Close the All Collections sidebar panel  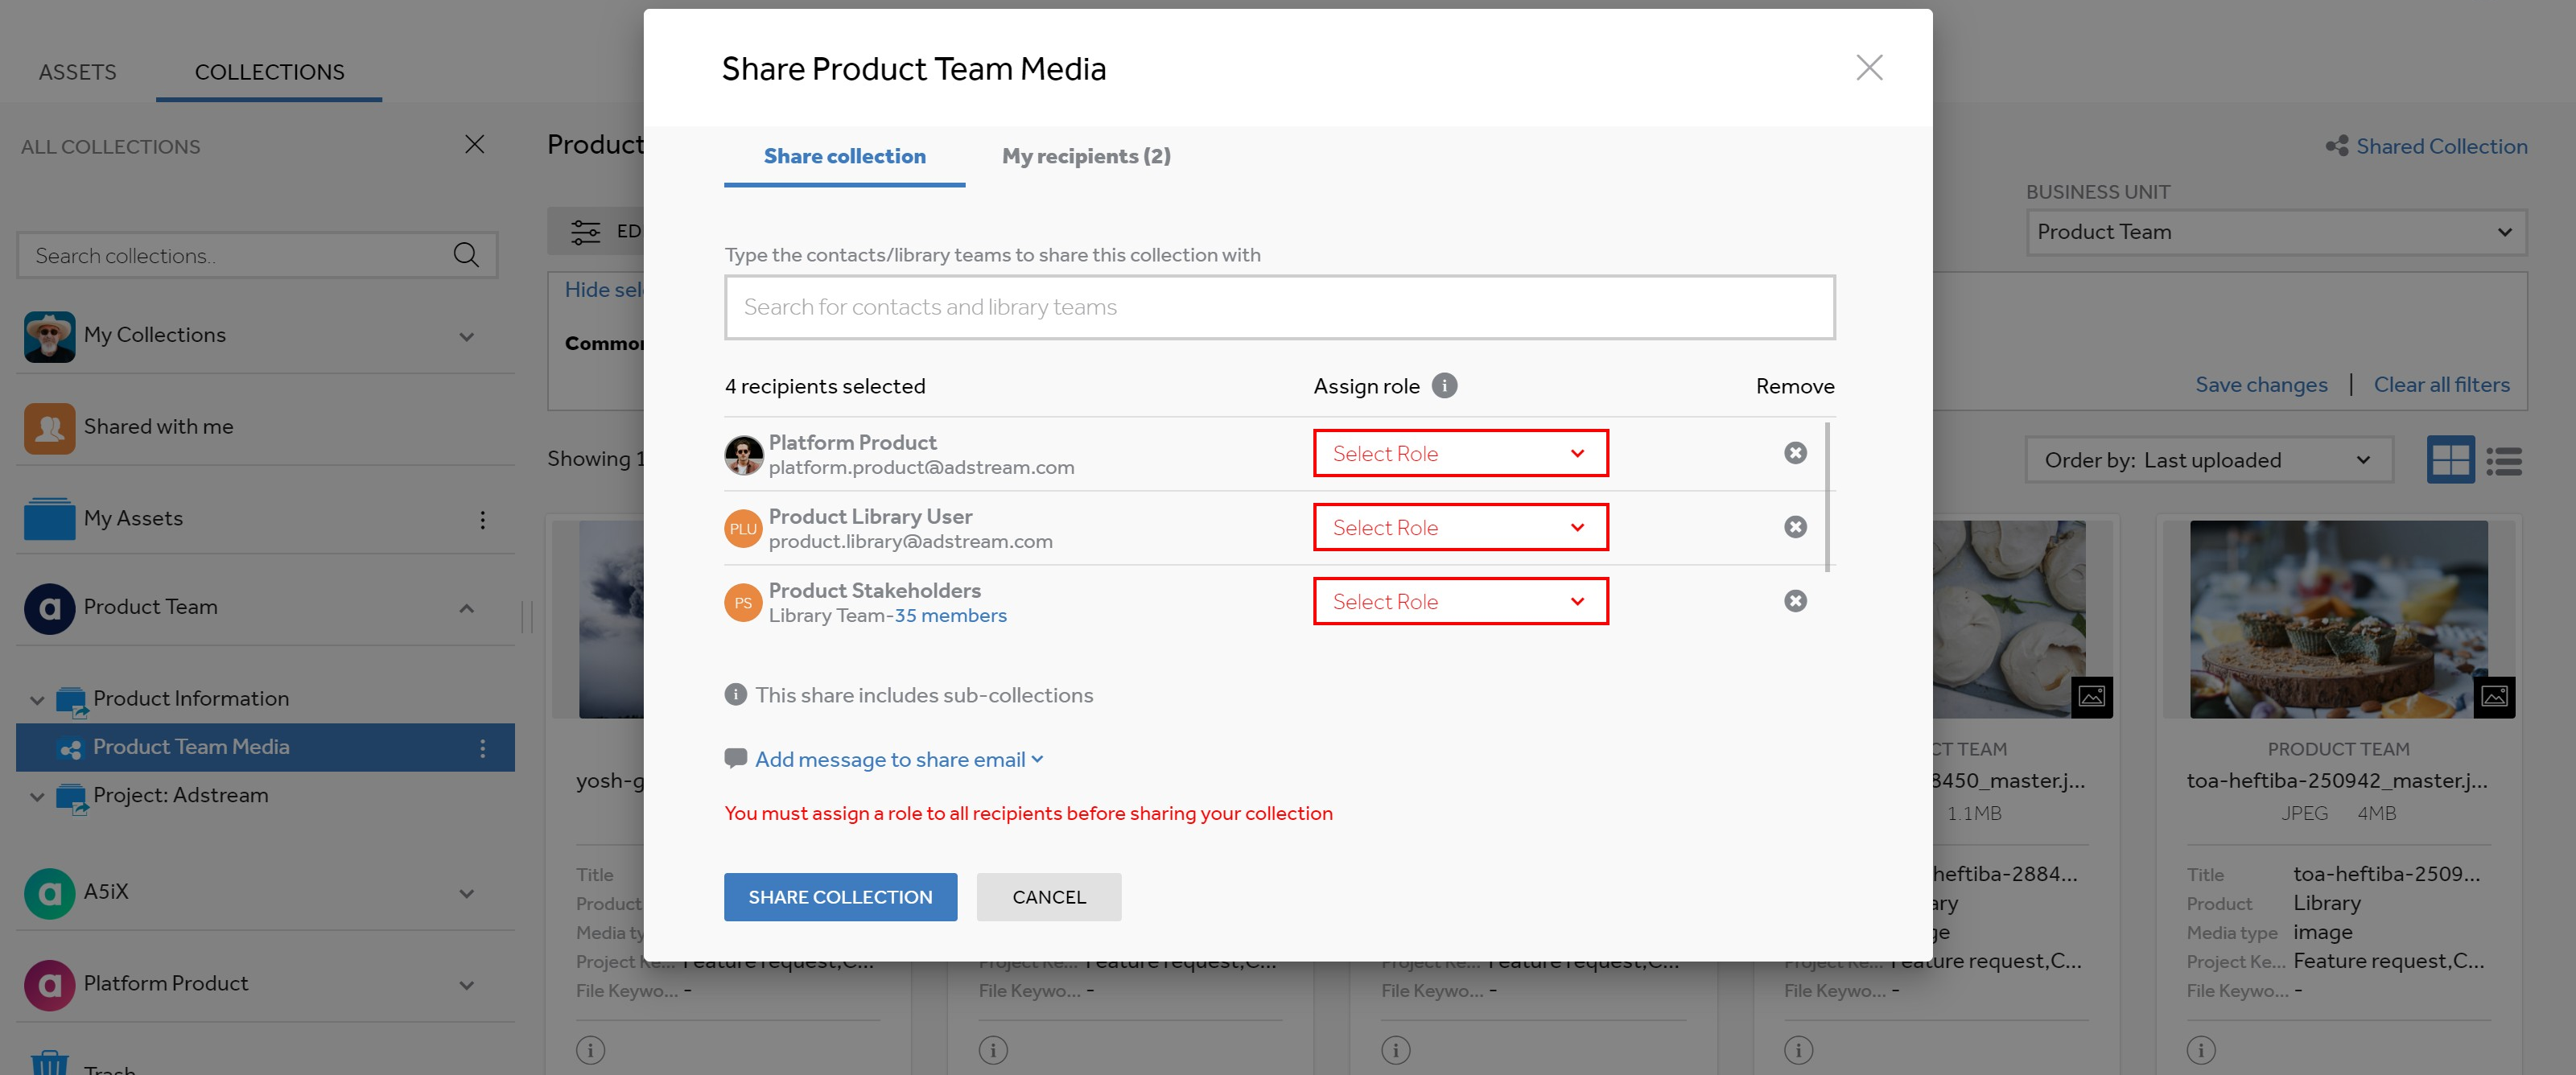coord(475,144)
